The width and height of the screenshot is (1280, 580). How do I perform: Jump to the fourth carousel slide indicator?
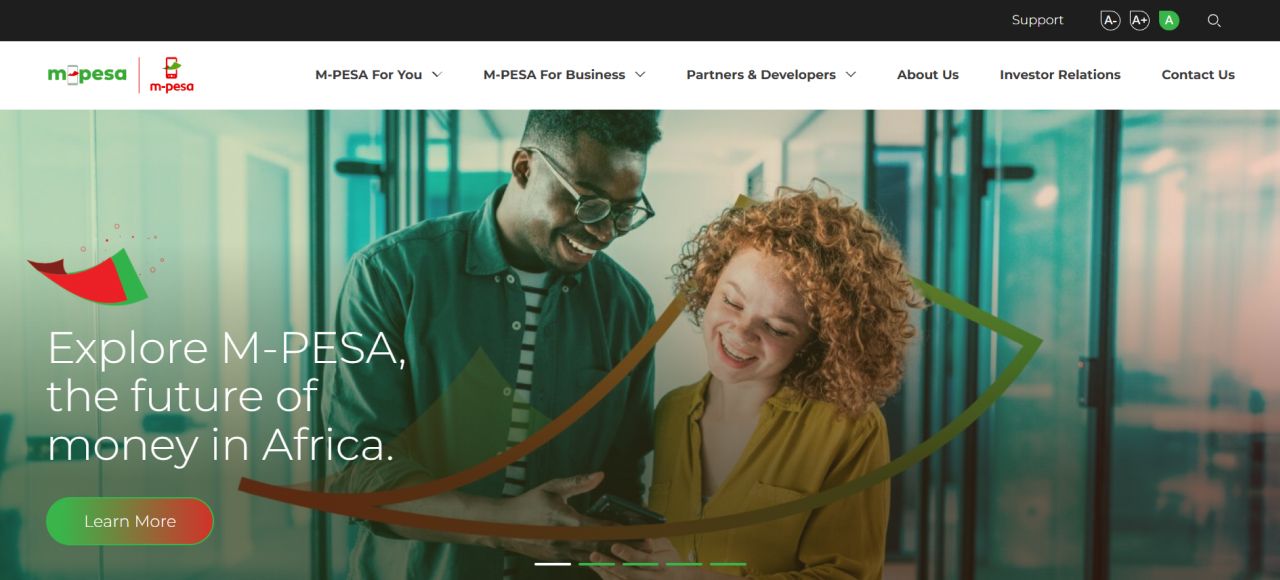click(x=685, y=564)
